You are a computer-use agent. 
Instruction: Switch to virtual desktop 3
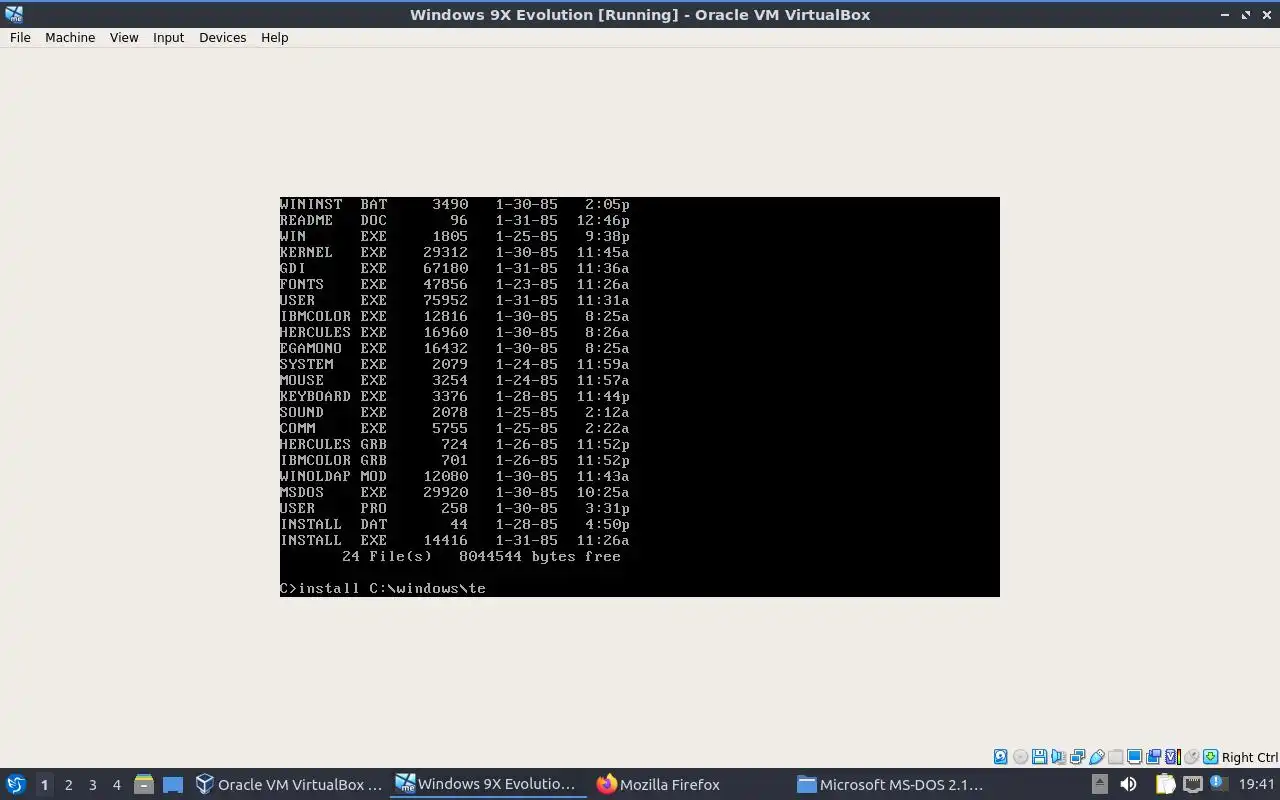coord(92,785)
